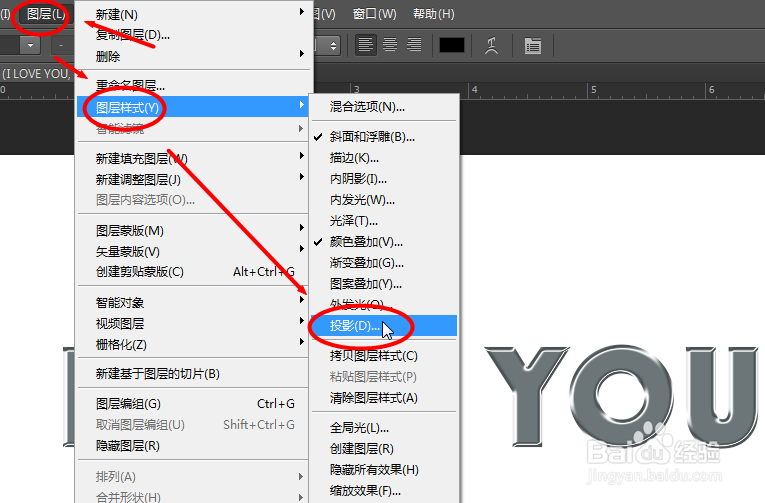Select 渐变叠加(G)... layer style
This screenshot has width=765, height=503.
point(384,263)
